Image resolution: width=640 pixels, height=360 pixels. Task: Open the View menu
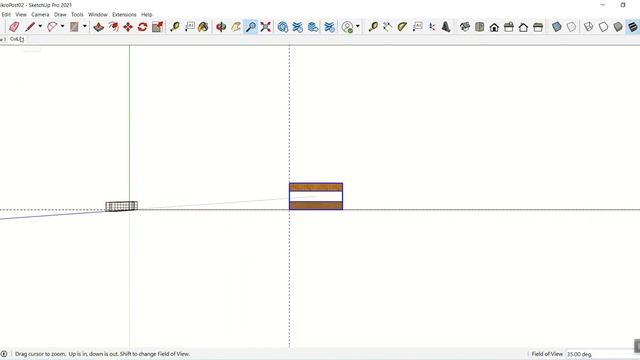[21, 14]
